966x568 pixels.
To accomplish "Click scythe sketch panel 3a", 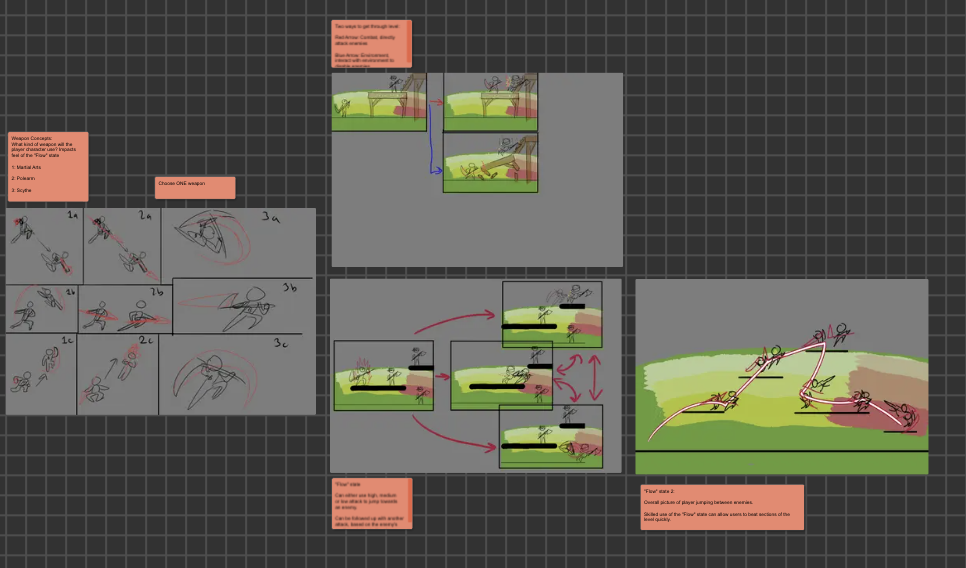I will [236, 242].
